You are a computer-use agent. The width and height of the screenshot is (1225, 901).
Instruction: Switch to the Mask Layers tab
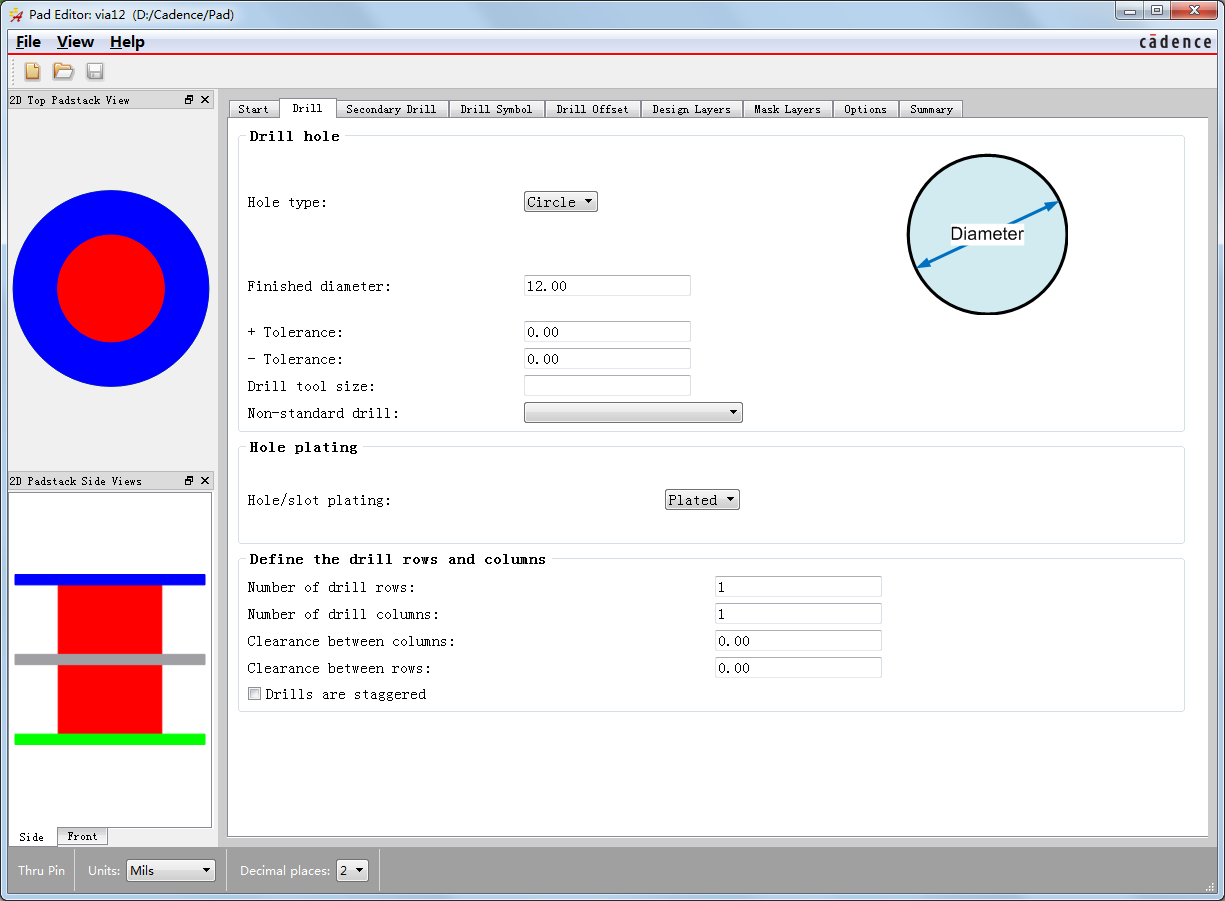[x=787, y=109]
